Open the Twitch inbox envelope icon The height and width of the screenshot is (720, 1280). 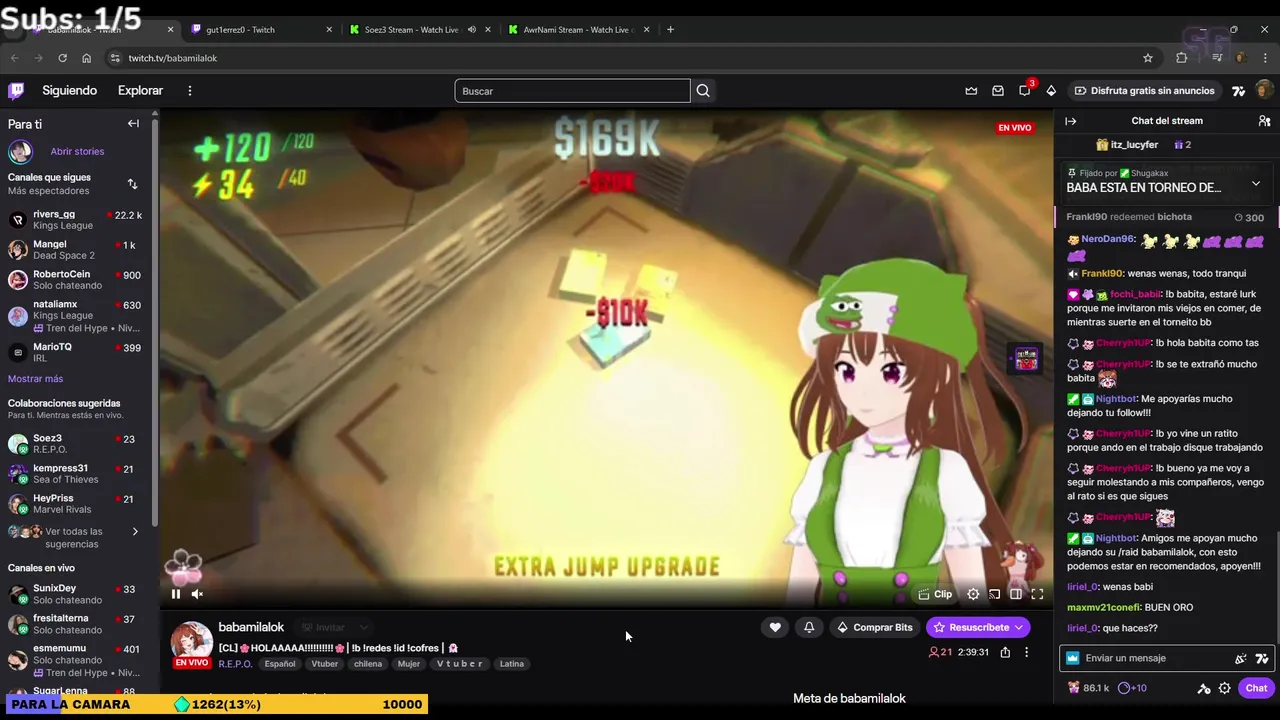pos(998,91)
